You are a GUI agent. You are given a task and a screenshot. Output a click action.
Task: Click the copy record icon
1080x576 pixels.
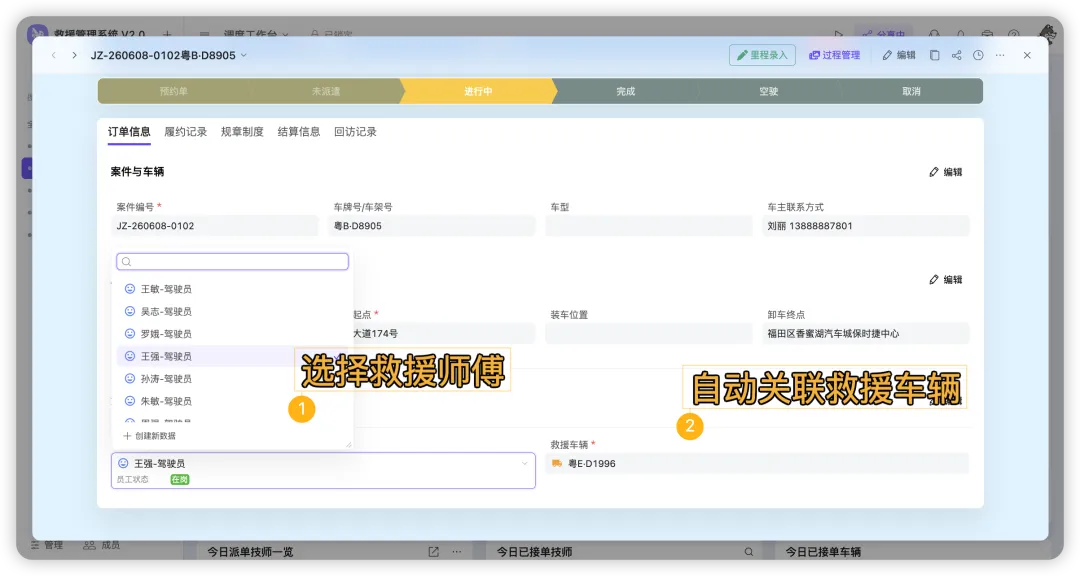tap(935, 55)
